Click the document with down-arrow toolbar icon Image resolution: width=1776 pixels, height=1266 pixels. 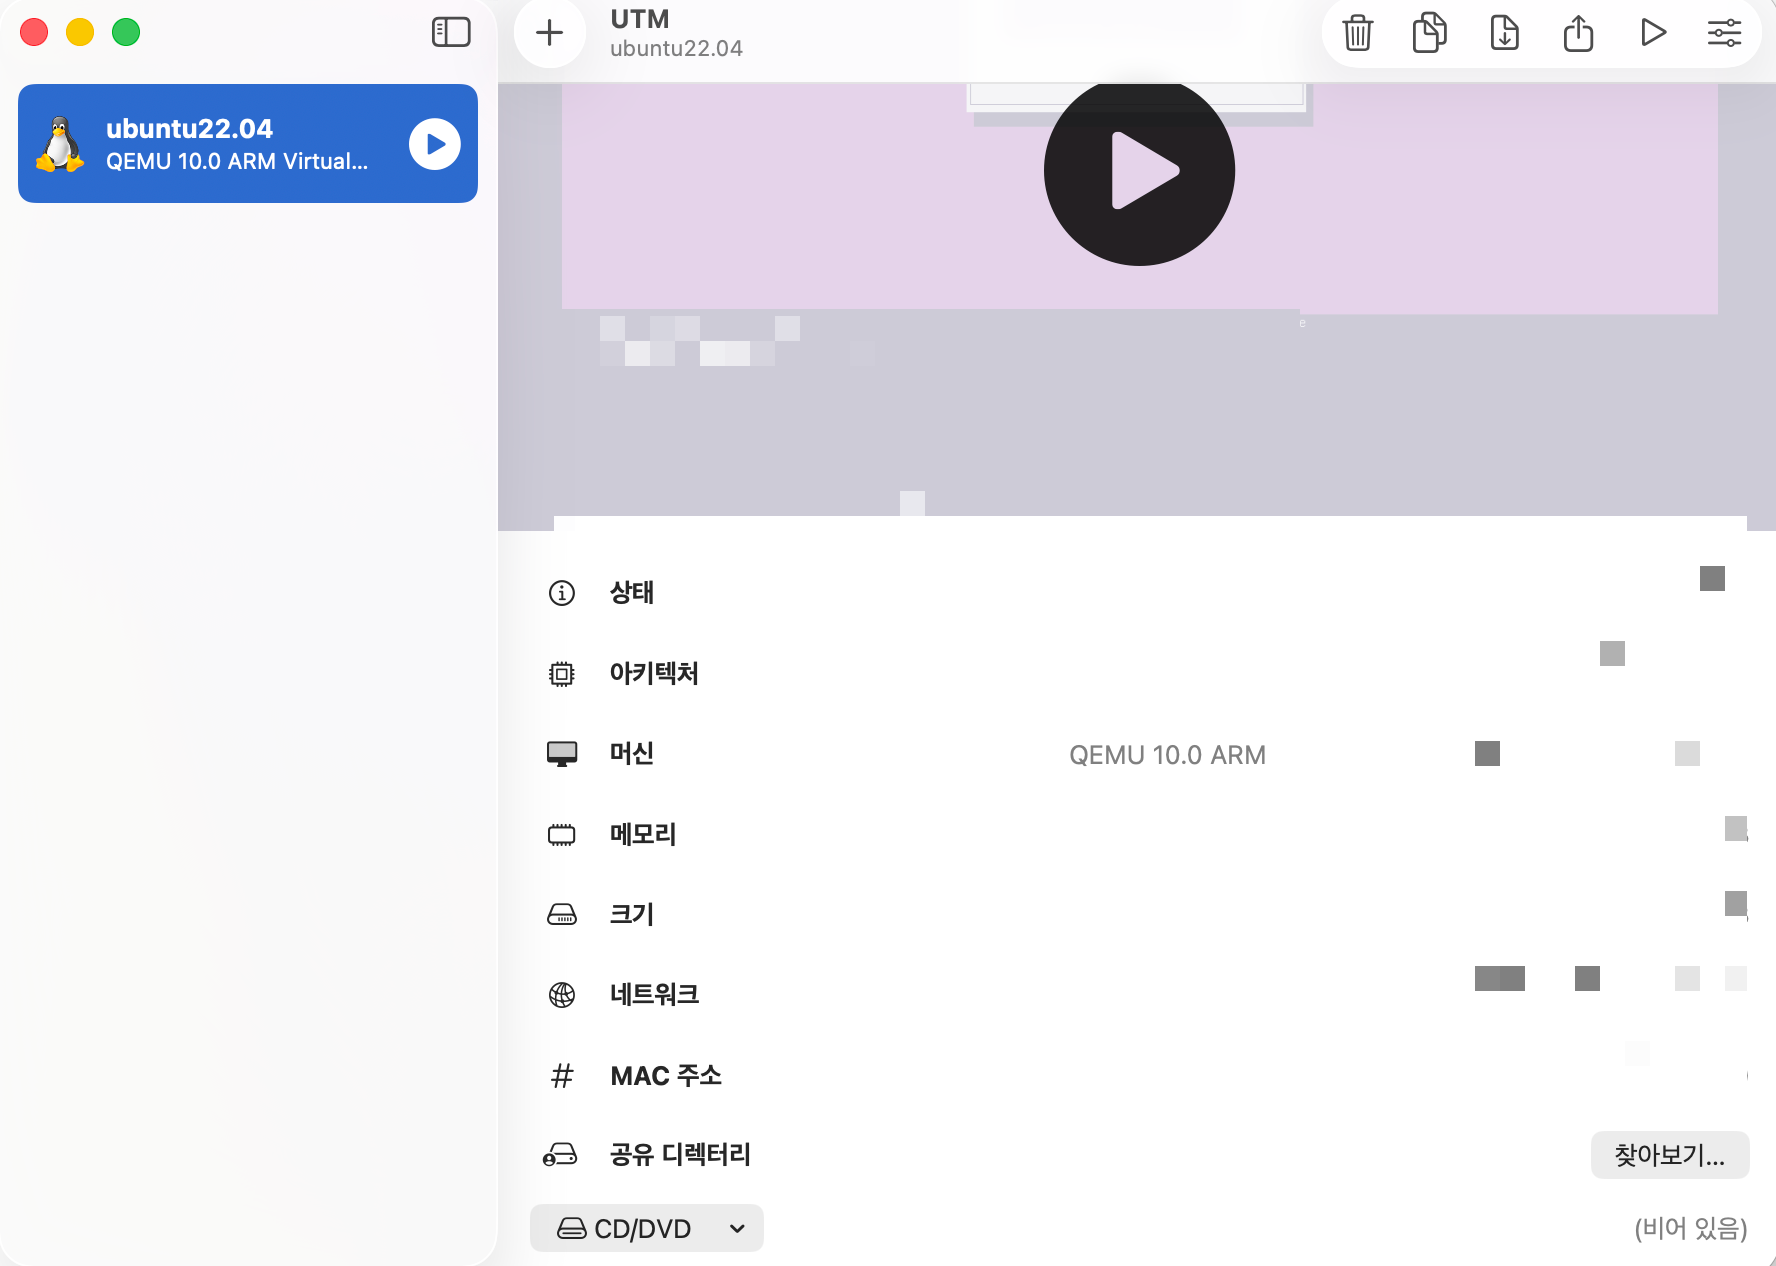click(x=1504, y=33)
